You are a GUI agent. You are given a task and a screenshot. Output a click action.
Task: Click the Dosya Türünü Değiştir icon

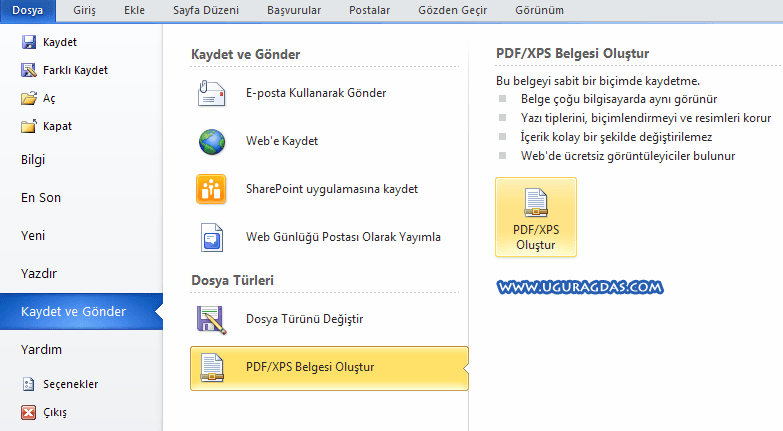[212, 319]
